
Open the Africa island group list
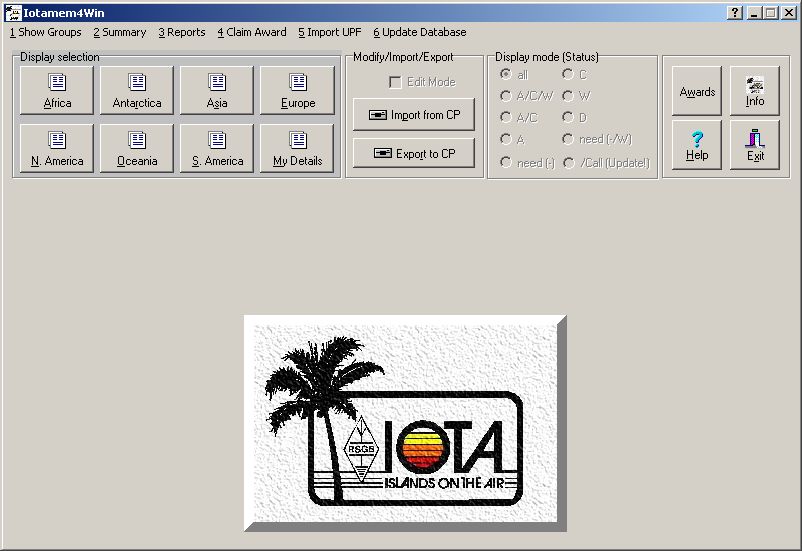(x=57, y=90)
